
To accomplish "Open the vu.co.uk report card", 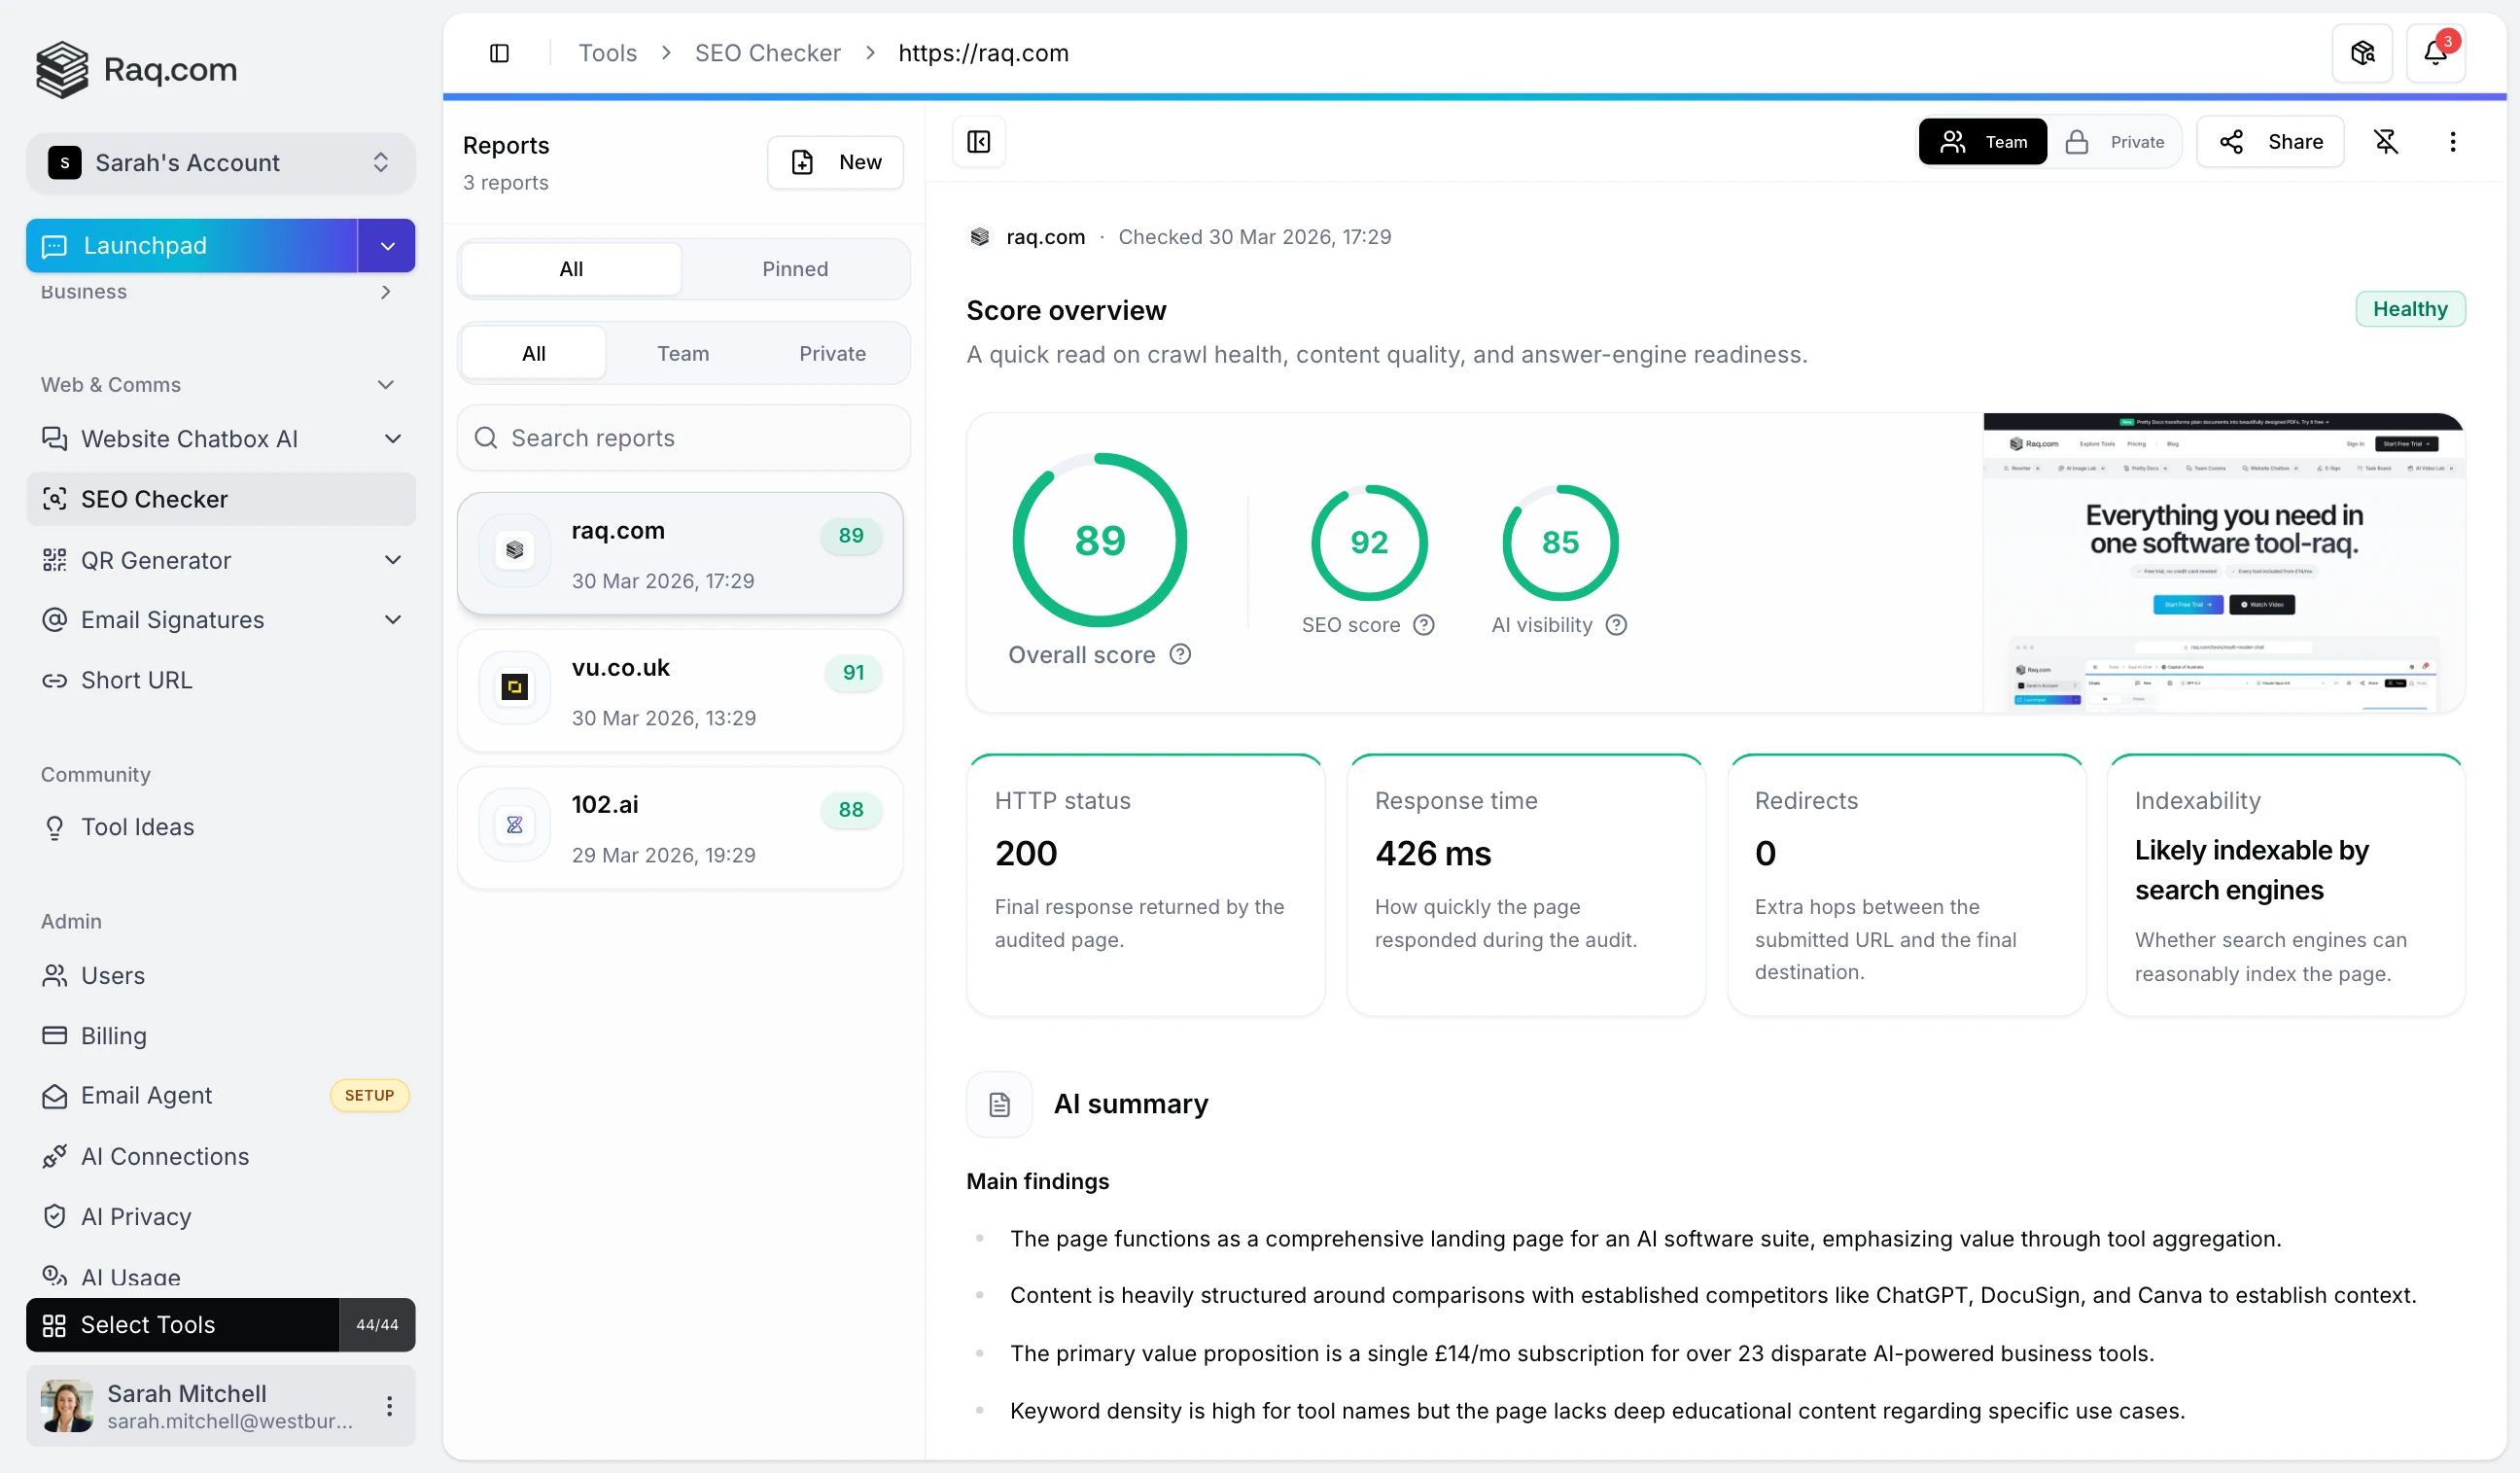I will (x=681, y=690).
